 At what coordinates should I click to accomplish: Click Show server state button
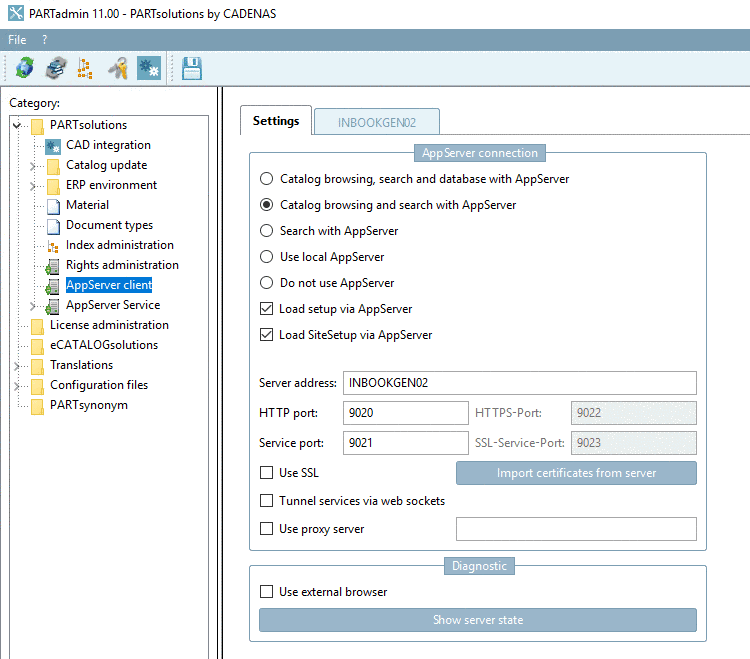point(478,620)
